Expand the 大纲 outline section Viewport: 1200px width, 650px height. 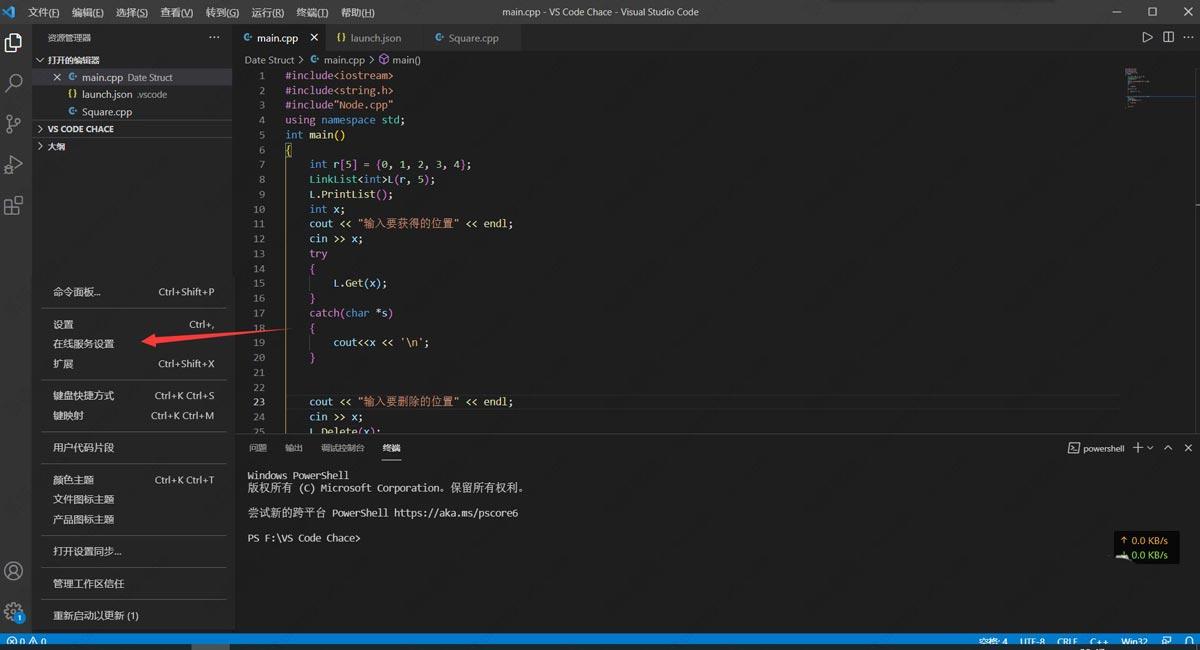[x=56, y=146]
